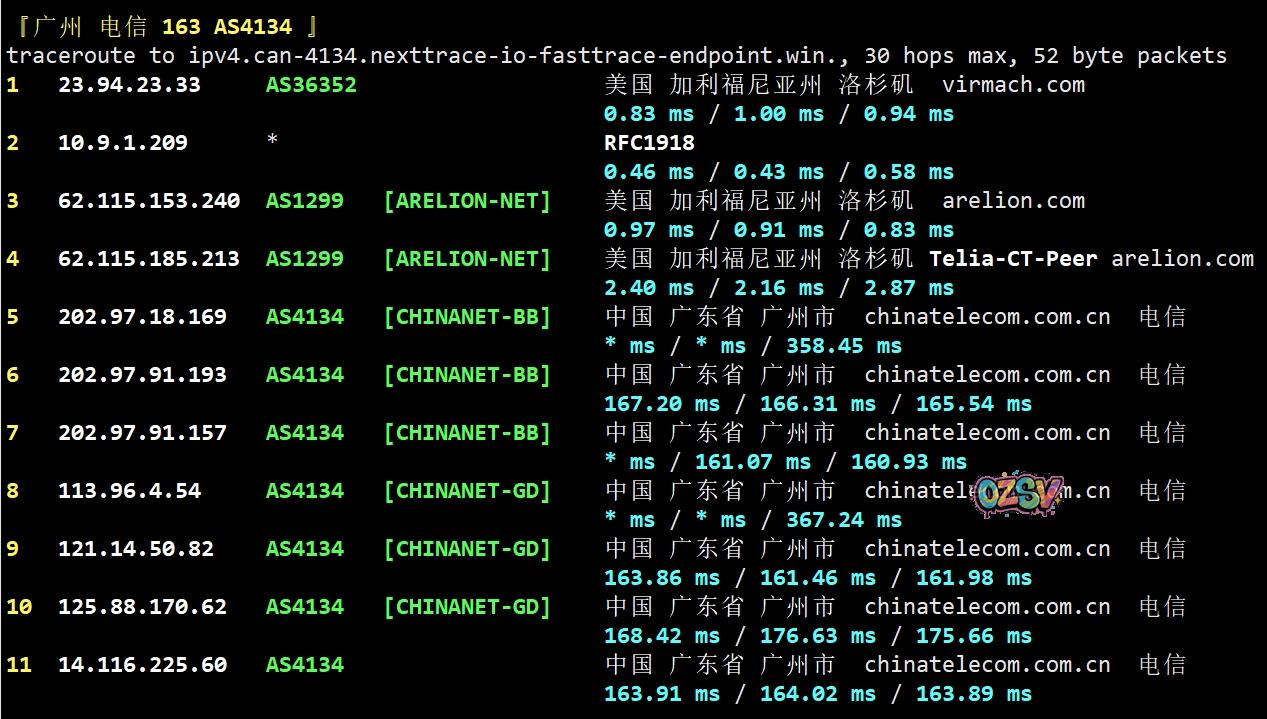
Task: Click the [CHINANET-GD] tag on hop 10
Action: pyautogui.click(x=467, y=607)
